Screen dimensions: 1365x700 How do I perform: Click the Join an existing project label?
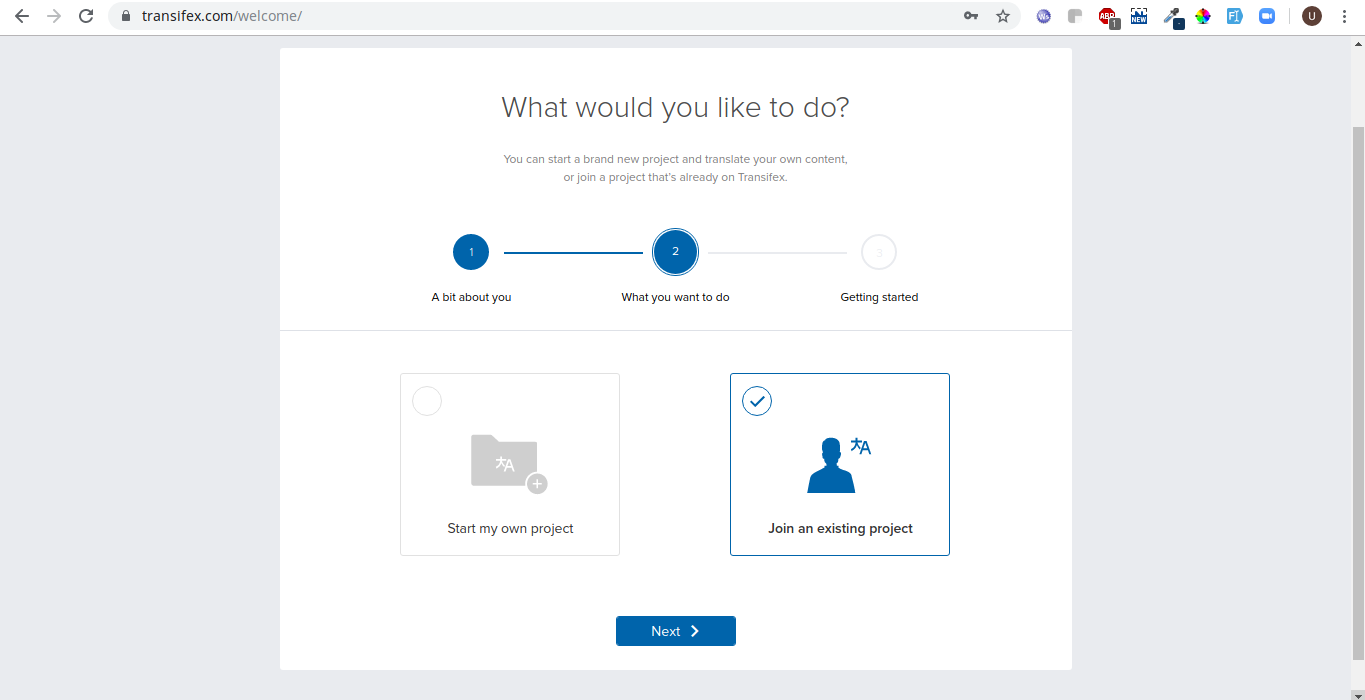pos(840,528)
